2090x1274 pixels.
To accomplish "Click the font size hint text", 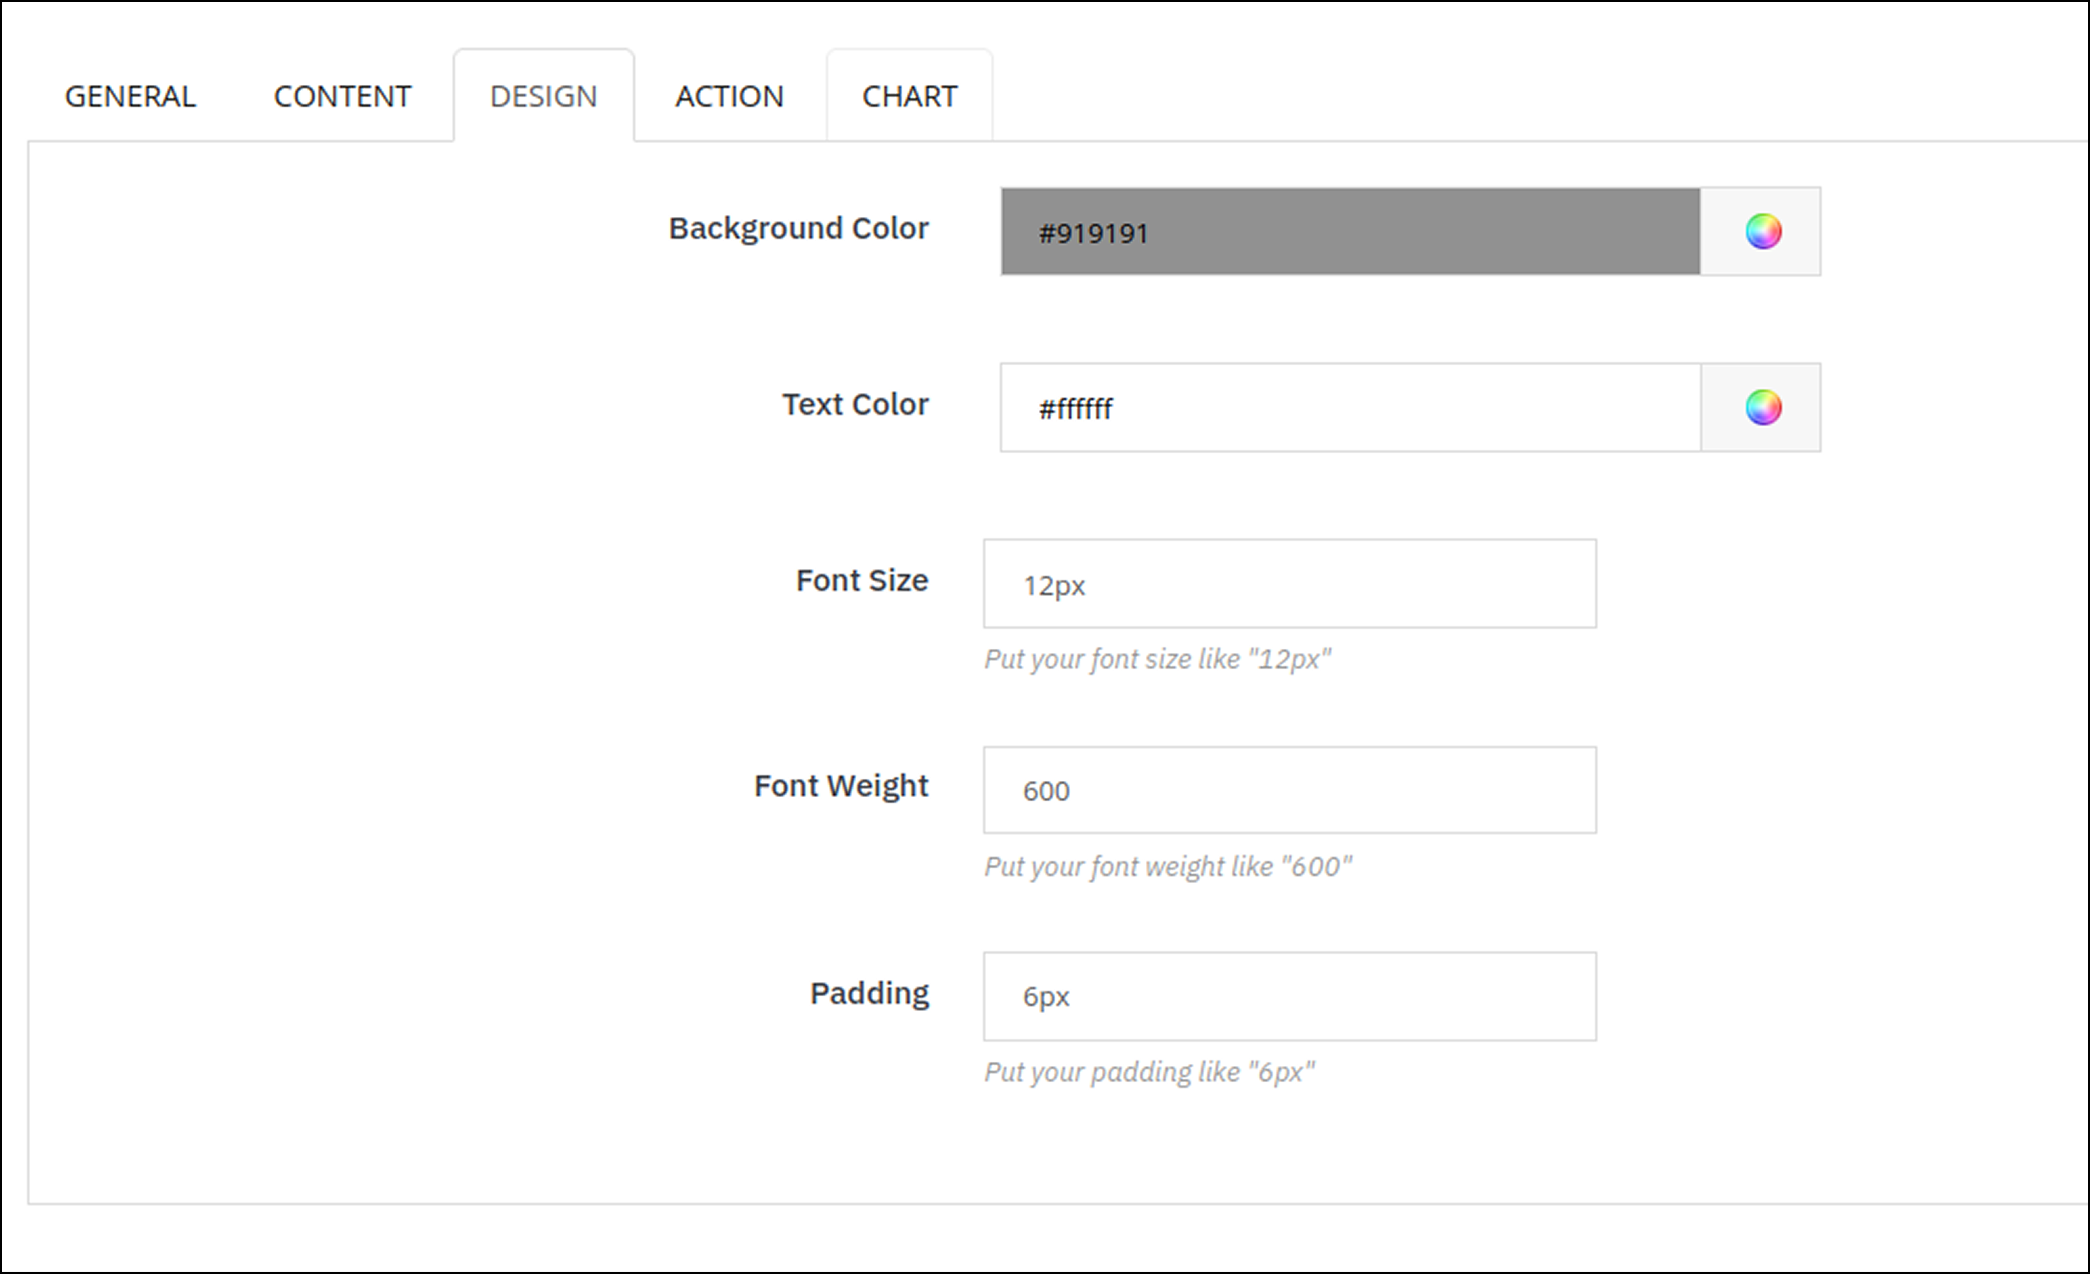I will click(x=1157, y=659).
